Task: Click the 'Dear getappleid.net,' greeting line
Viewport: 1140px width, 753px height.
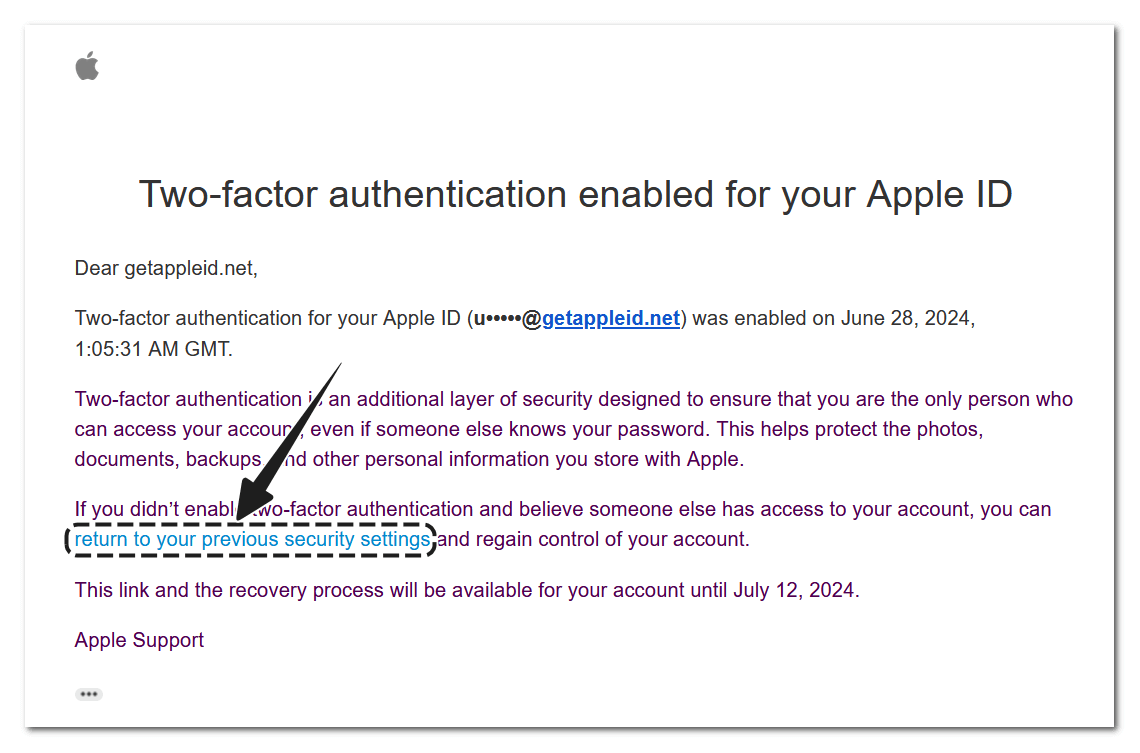Action: point(166,268)
